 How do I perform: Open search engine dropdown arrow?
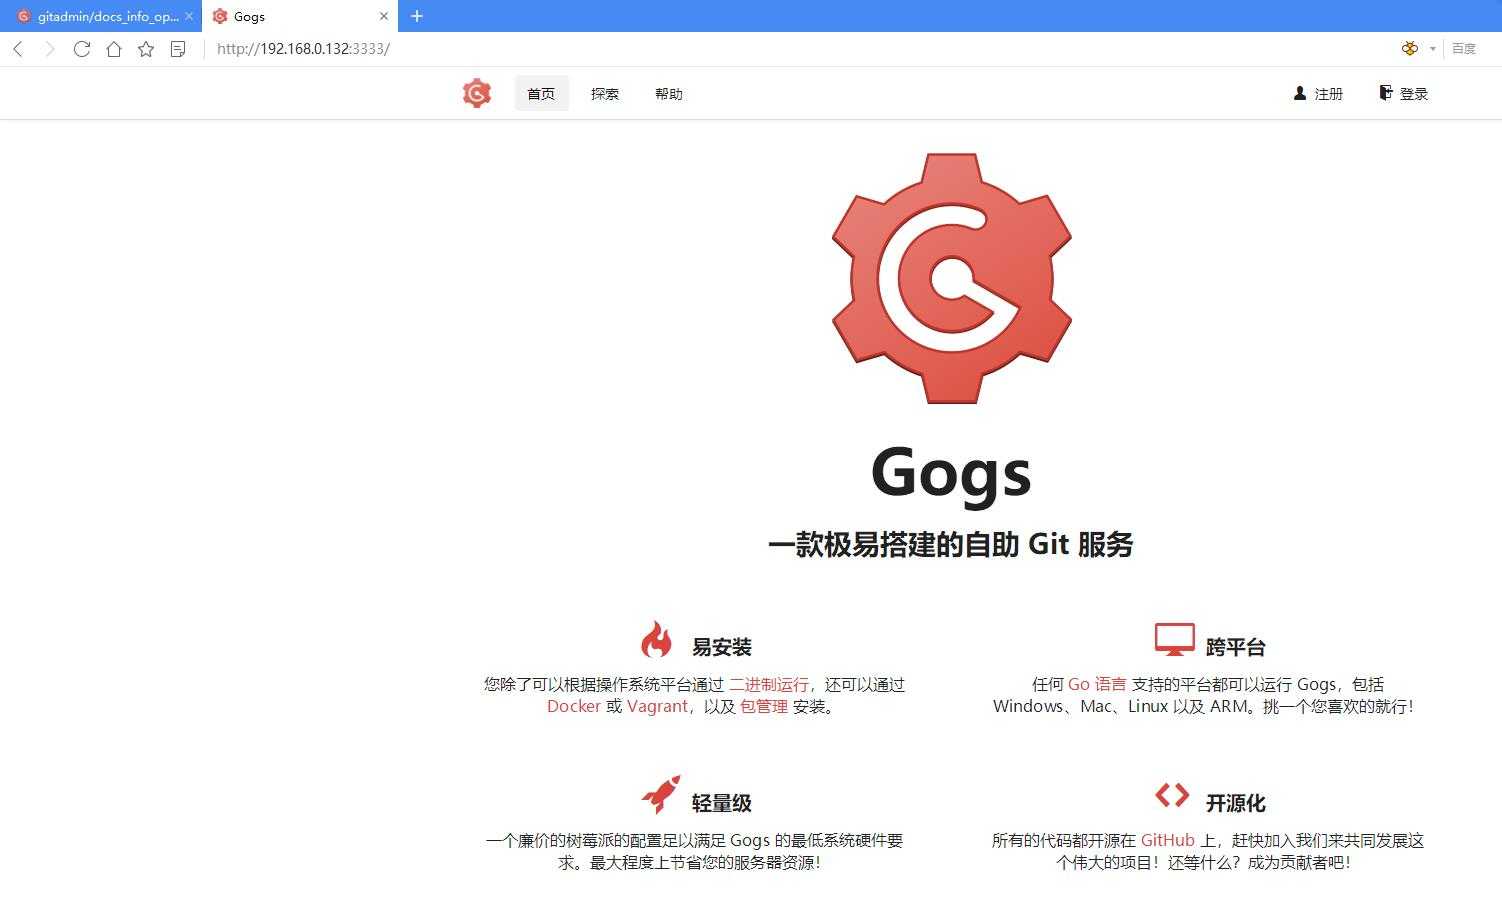[1433, 49]
